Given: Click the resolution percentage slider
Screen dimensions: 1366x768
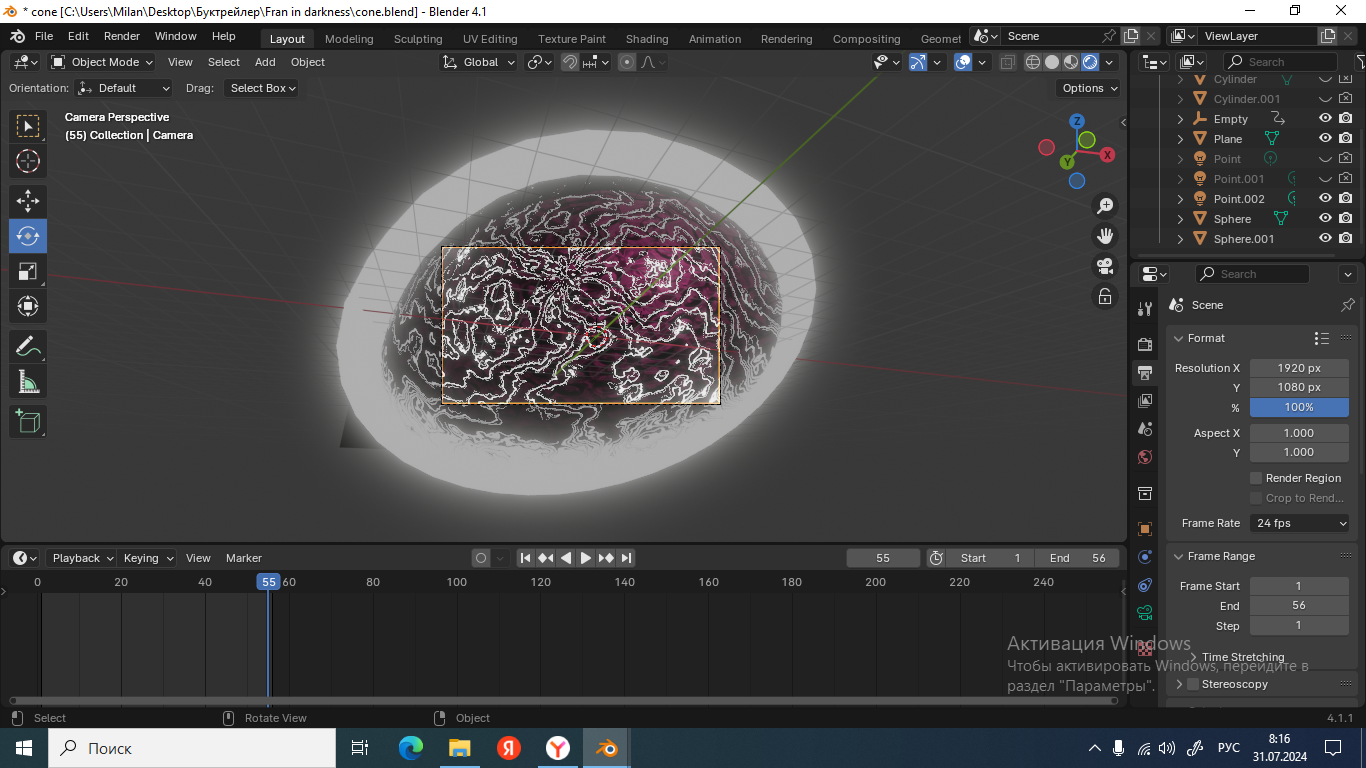Looking at the screenshot, I should tap(1299, 407).
